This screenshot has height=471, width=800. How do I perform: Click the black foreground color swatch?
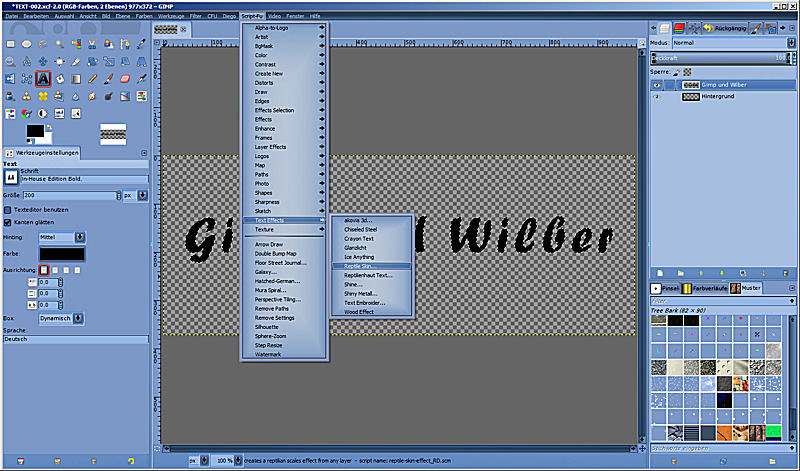tap(35, 131)
